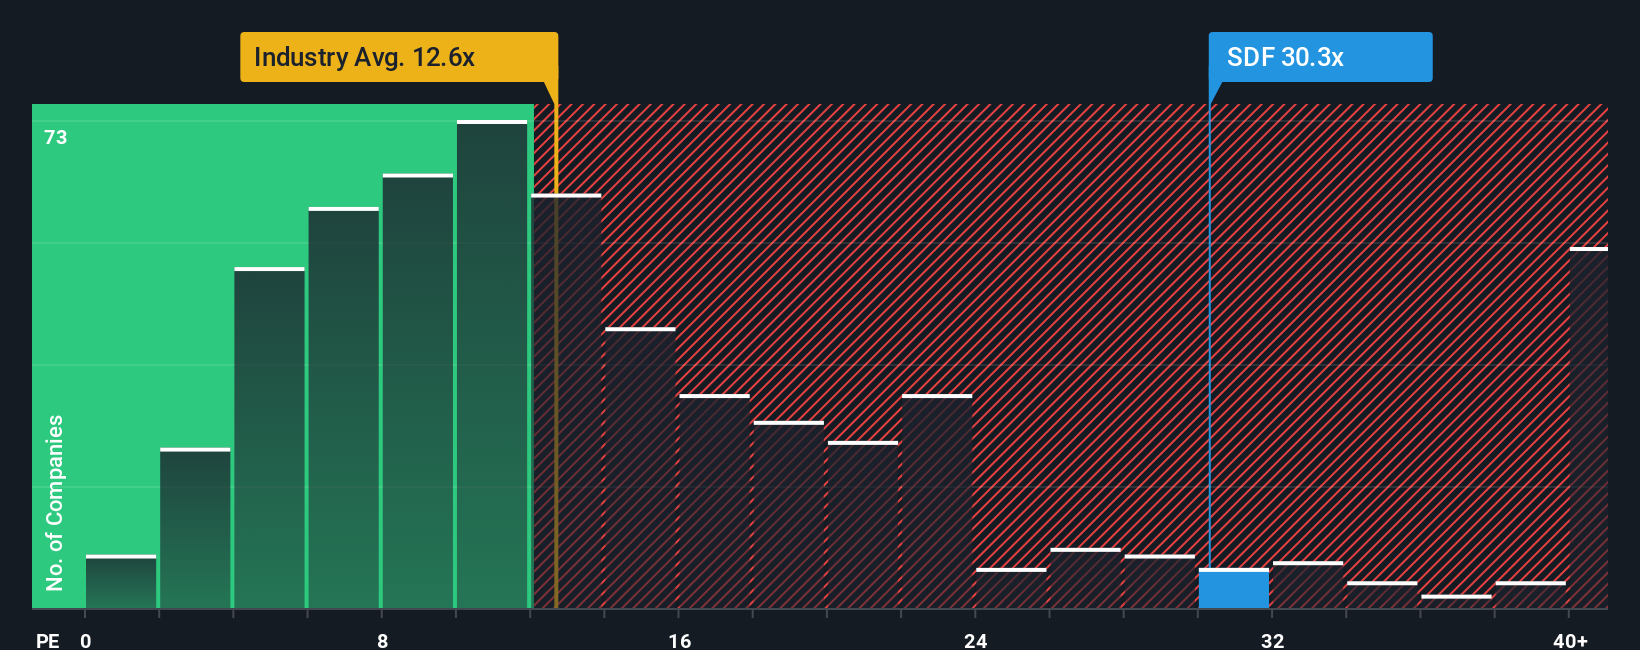The height and width of the screenshot is (650, 1640).
Task: Click the 'No. of Companies' axis label
Action: pos(55,502)
